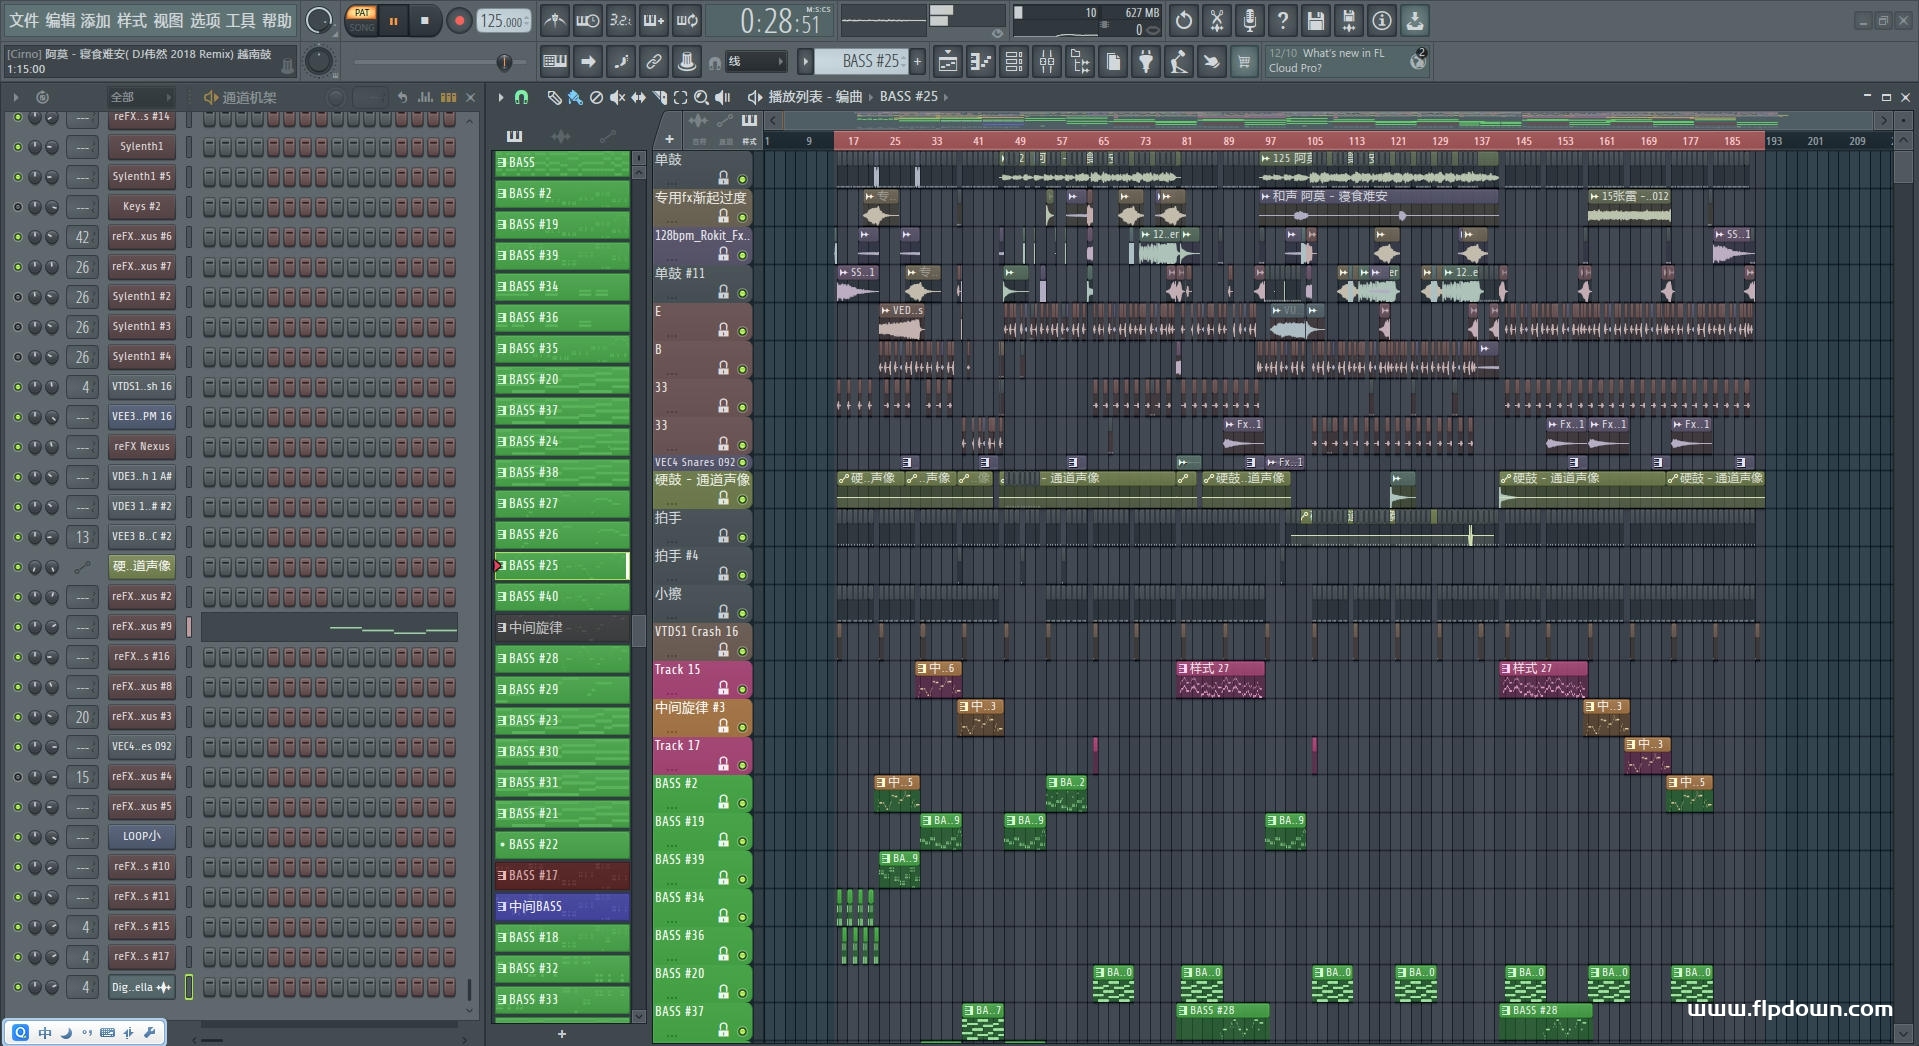This screenshot has height=1046, width=1919.
Task: Toggle the playlist snap magnet icon
Action: pyautogui.click(x=521, y=97)
